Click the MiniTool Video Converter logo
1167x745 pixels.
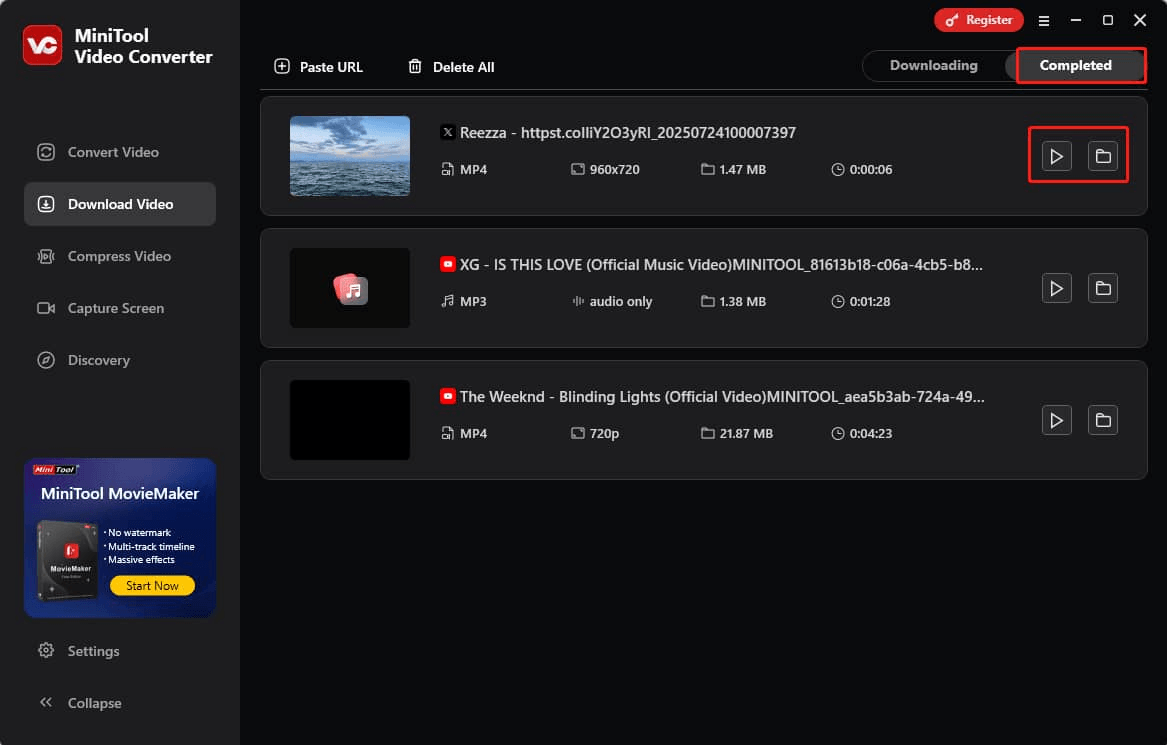[x=42, y=45]
